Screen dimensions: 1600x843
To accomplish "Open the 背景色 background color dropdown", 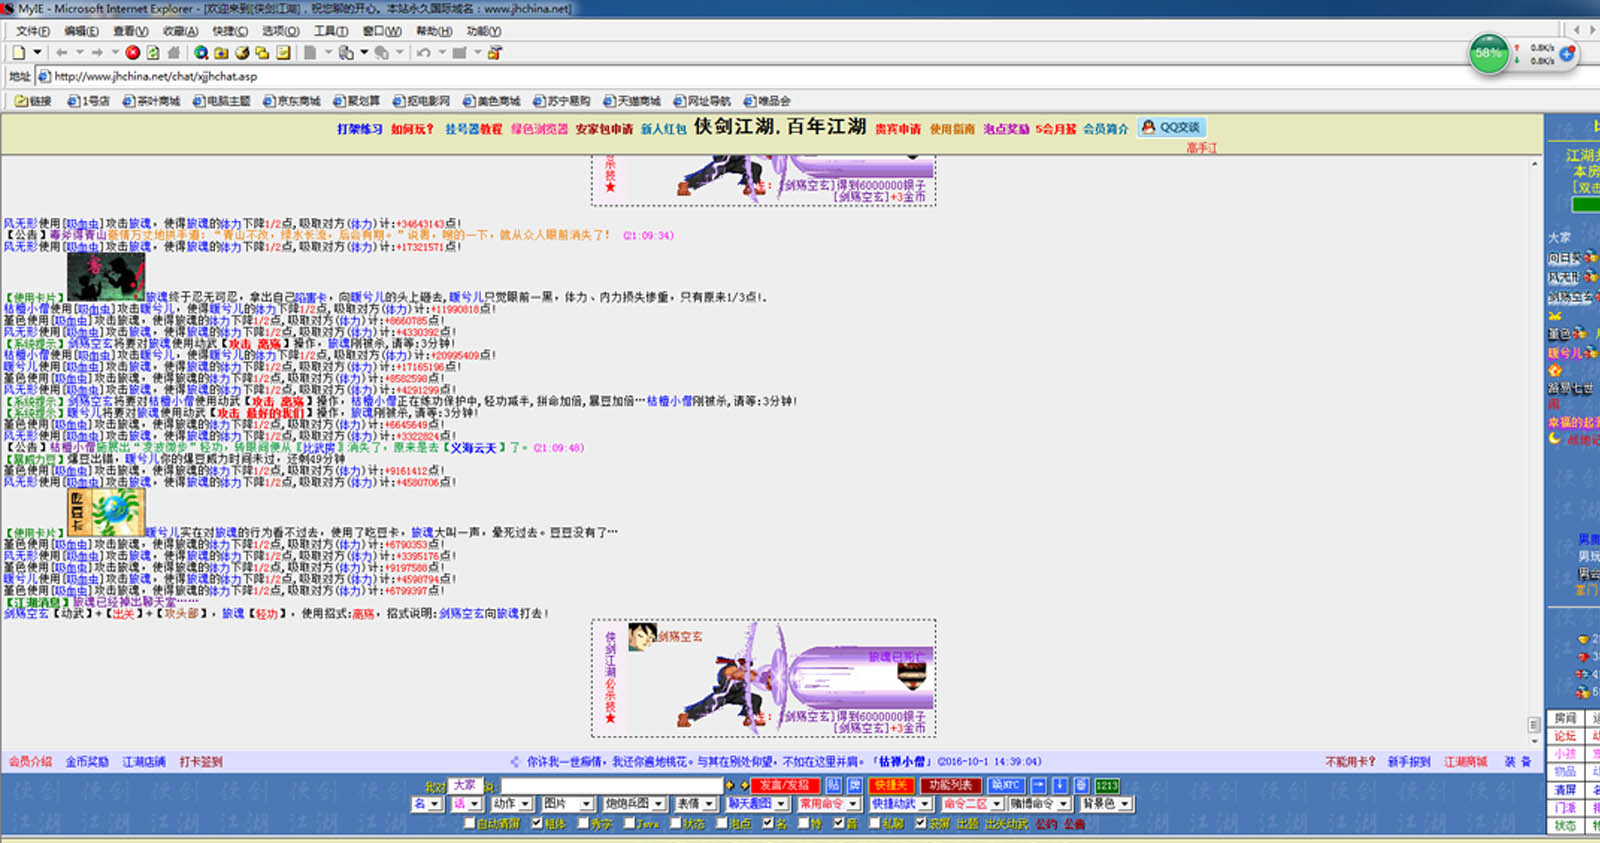I will 1106,804.
